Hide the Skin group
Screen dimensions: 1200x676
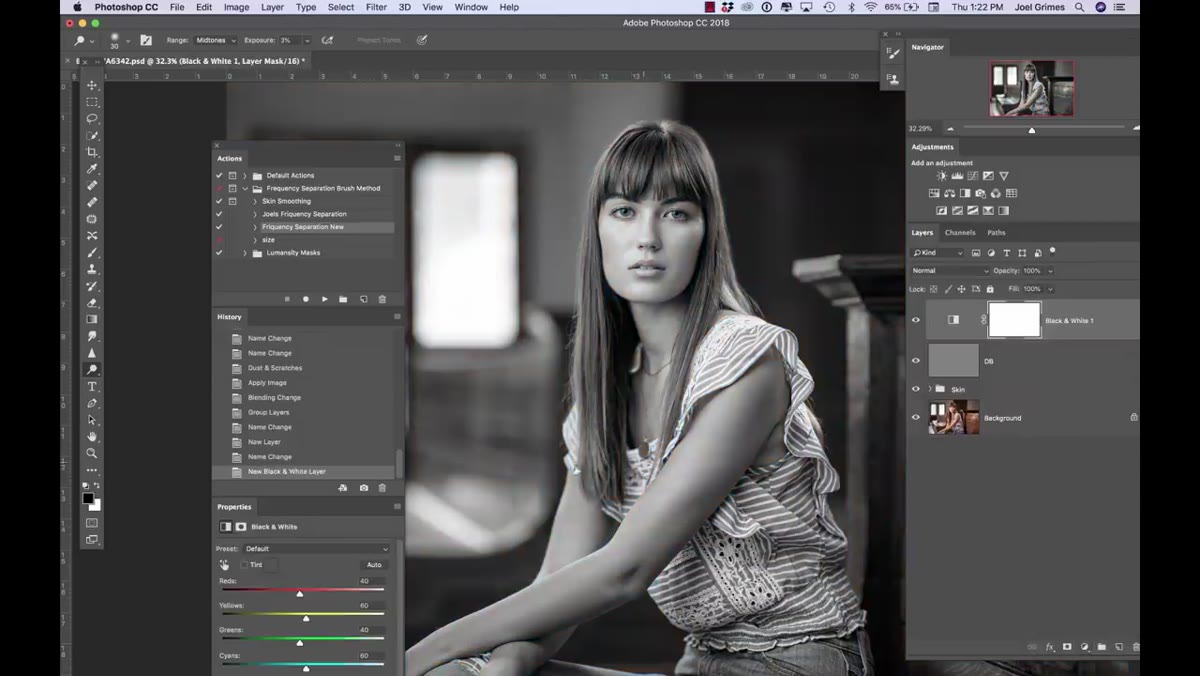tap(915, 389)
